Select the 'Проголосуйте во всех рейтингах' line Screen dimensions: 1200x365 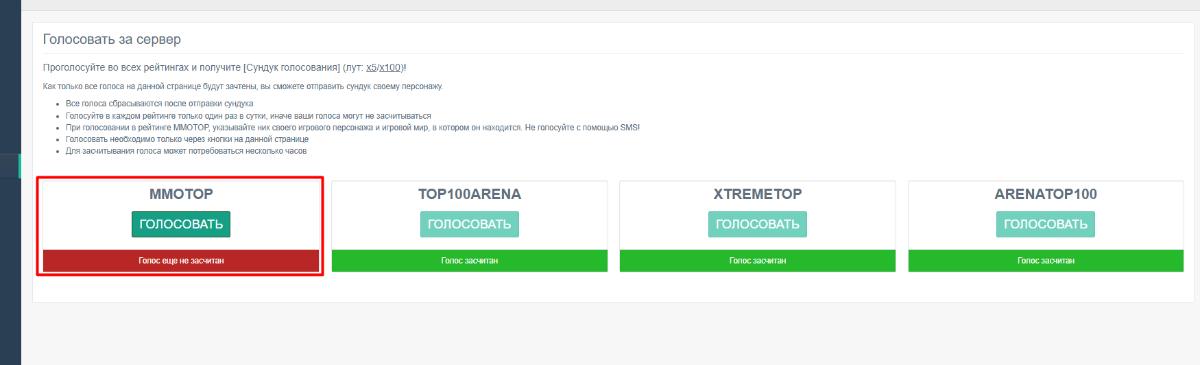[225, 67]
